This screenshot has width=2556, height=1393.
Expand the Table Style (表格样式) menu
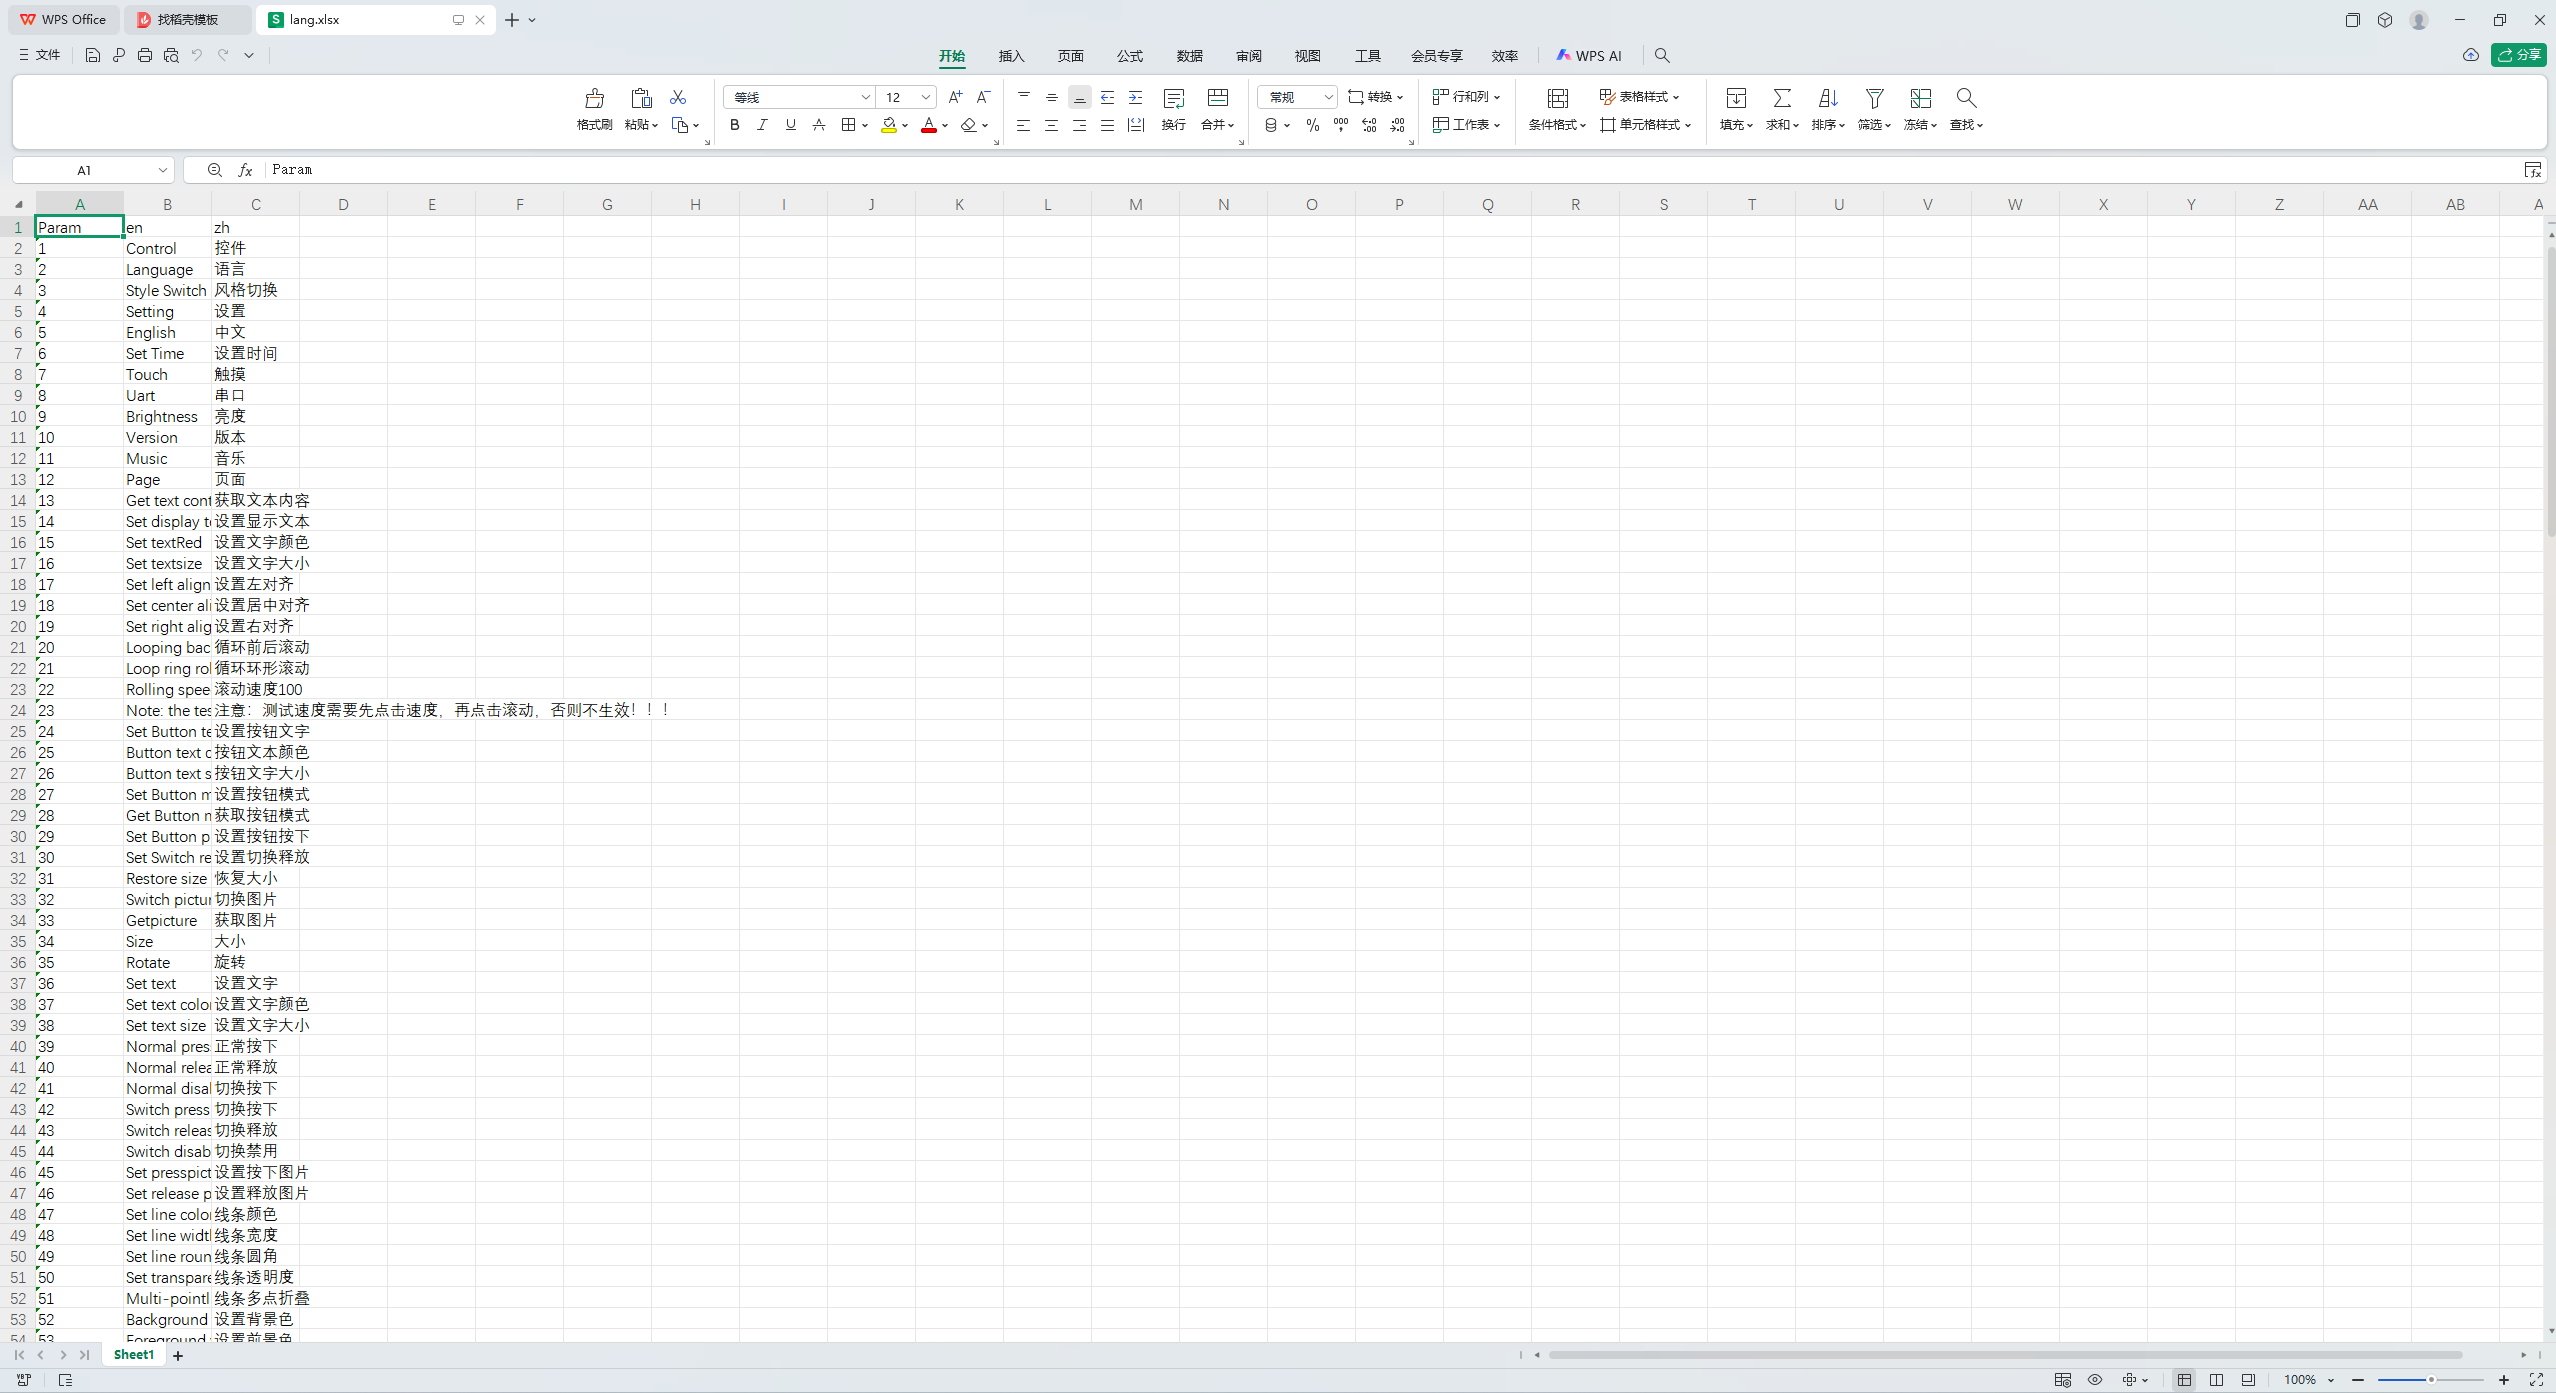click(1640, 97)
